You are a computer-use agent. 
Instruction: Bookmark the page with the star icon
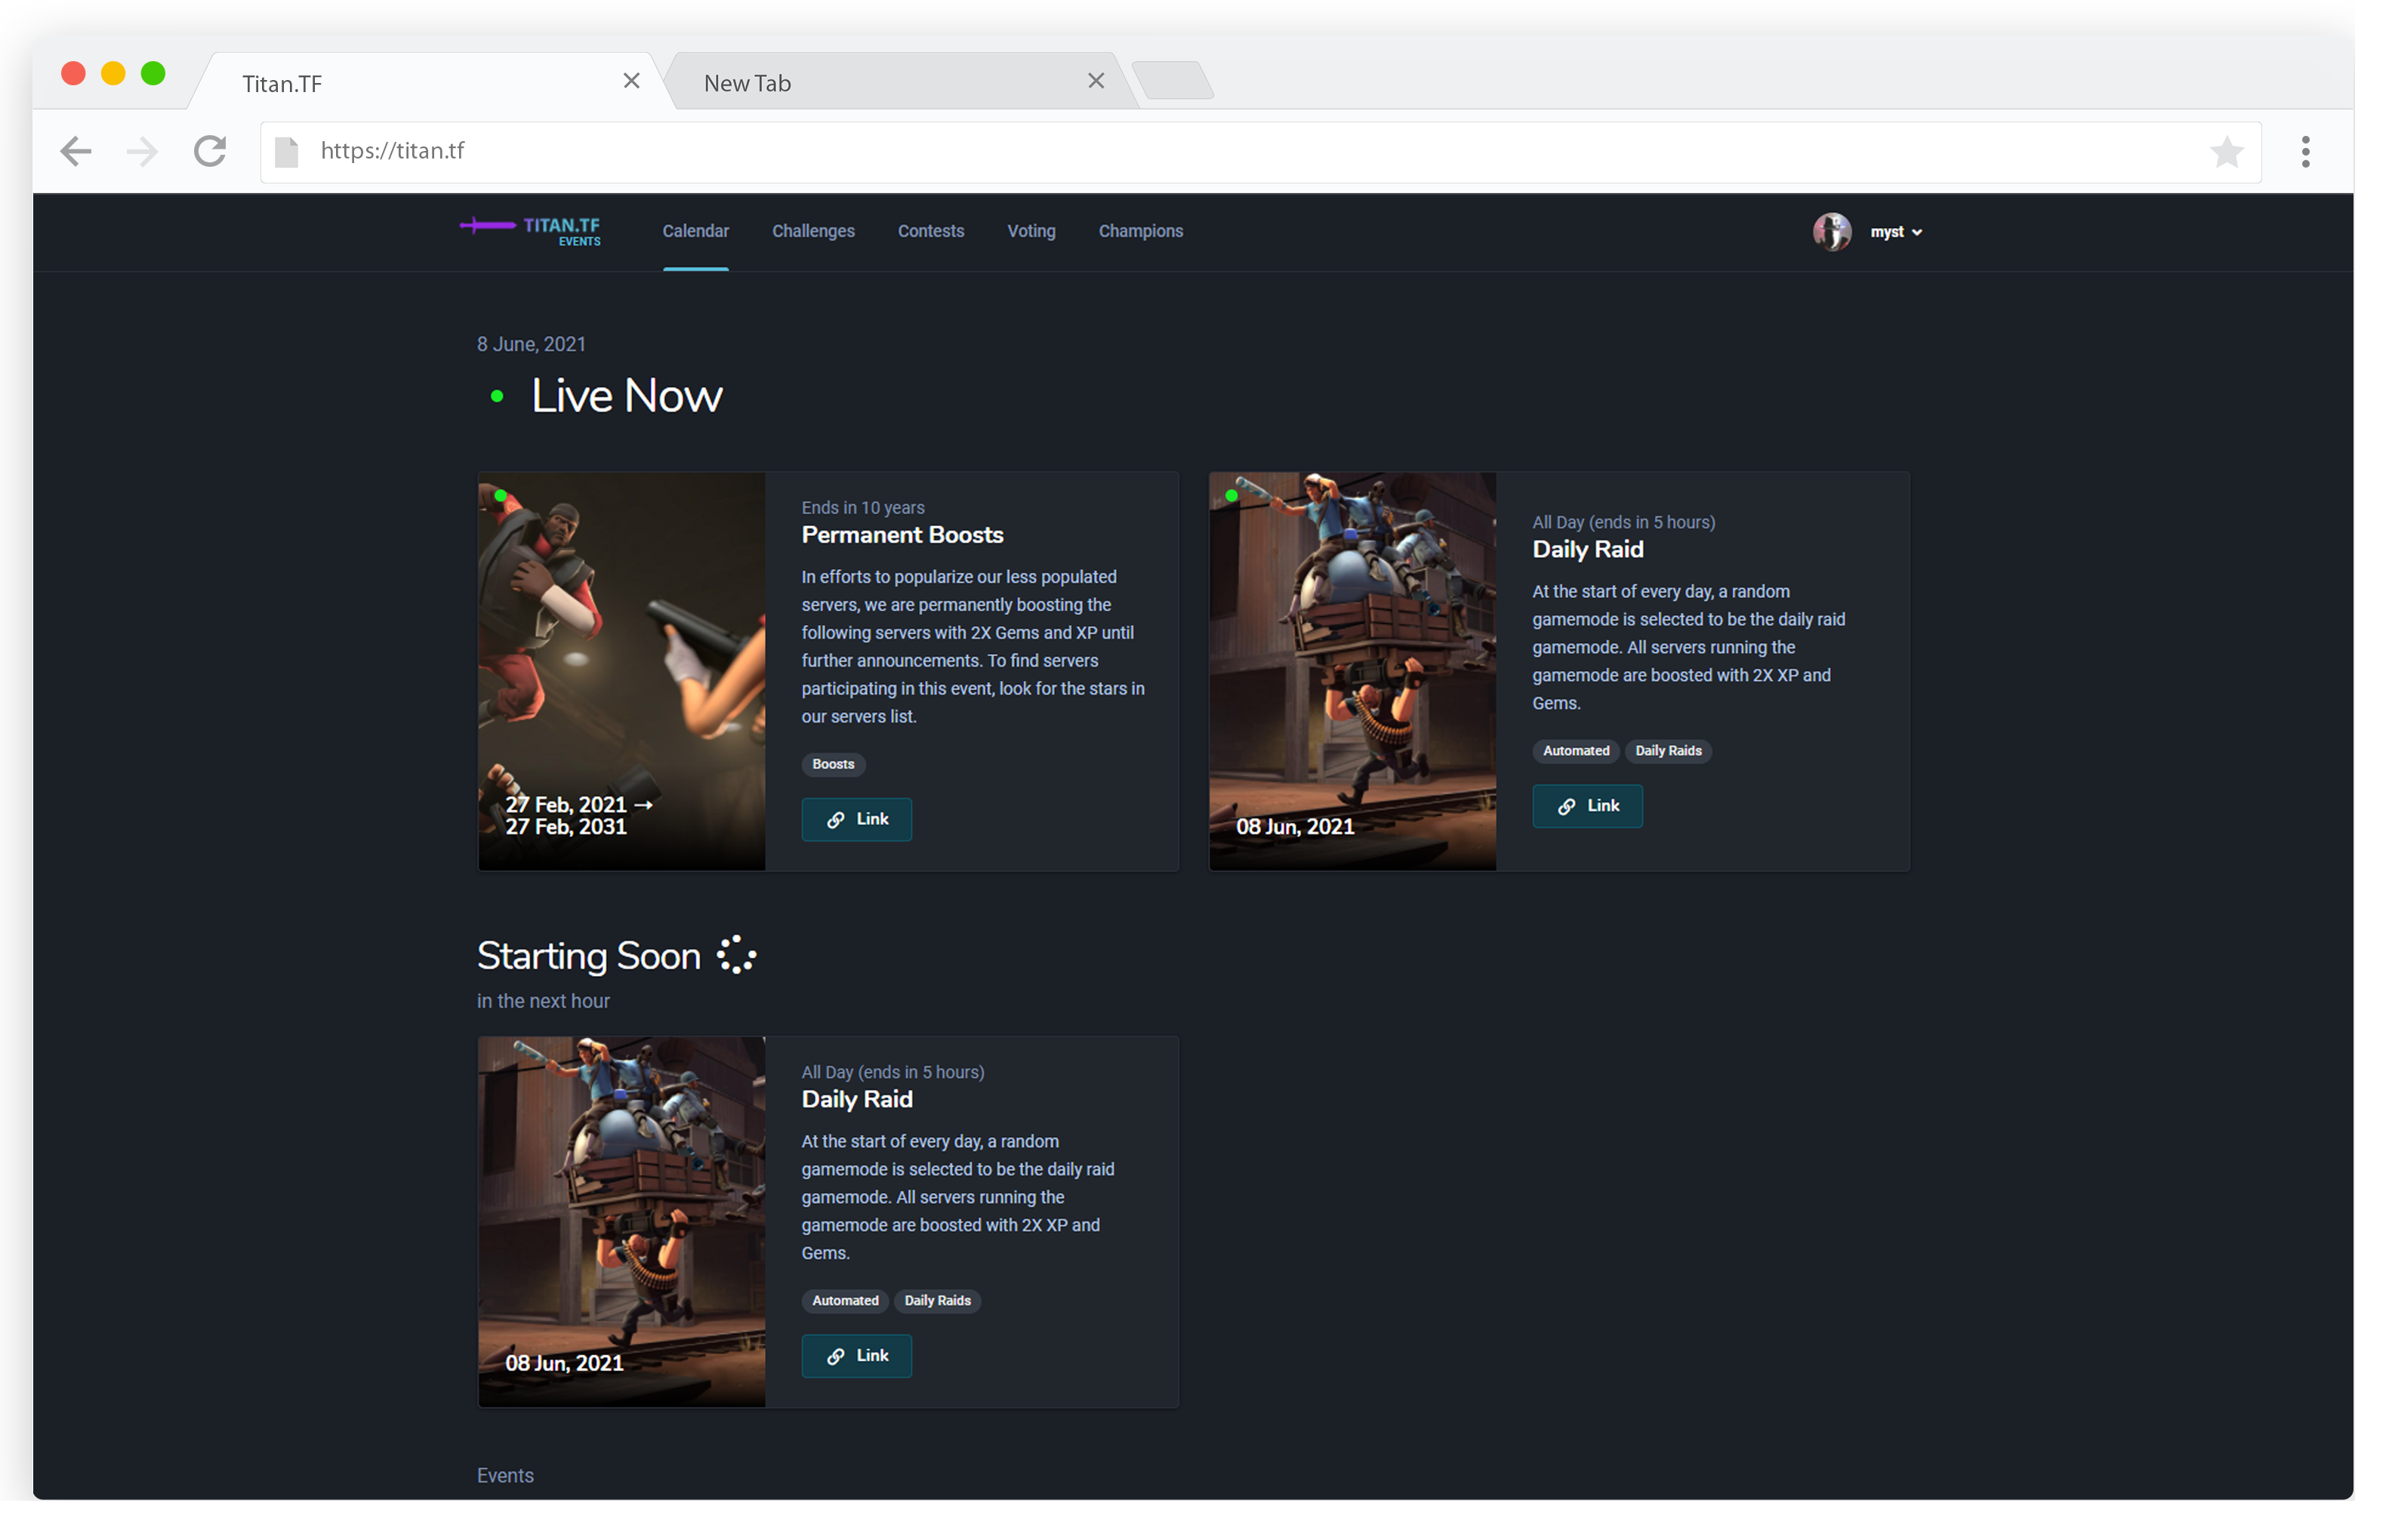pos(2226,152)
